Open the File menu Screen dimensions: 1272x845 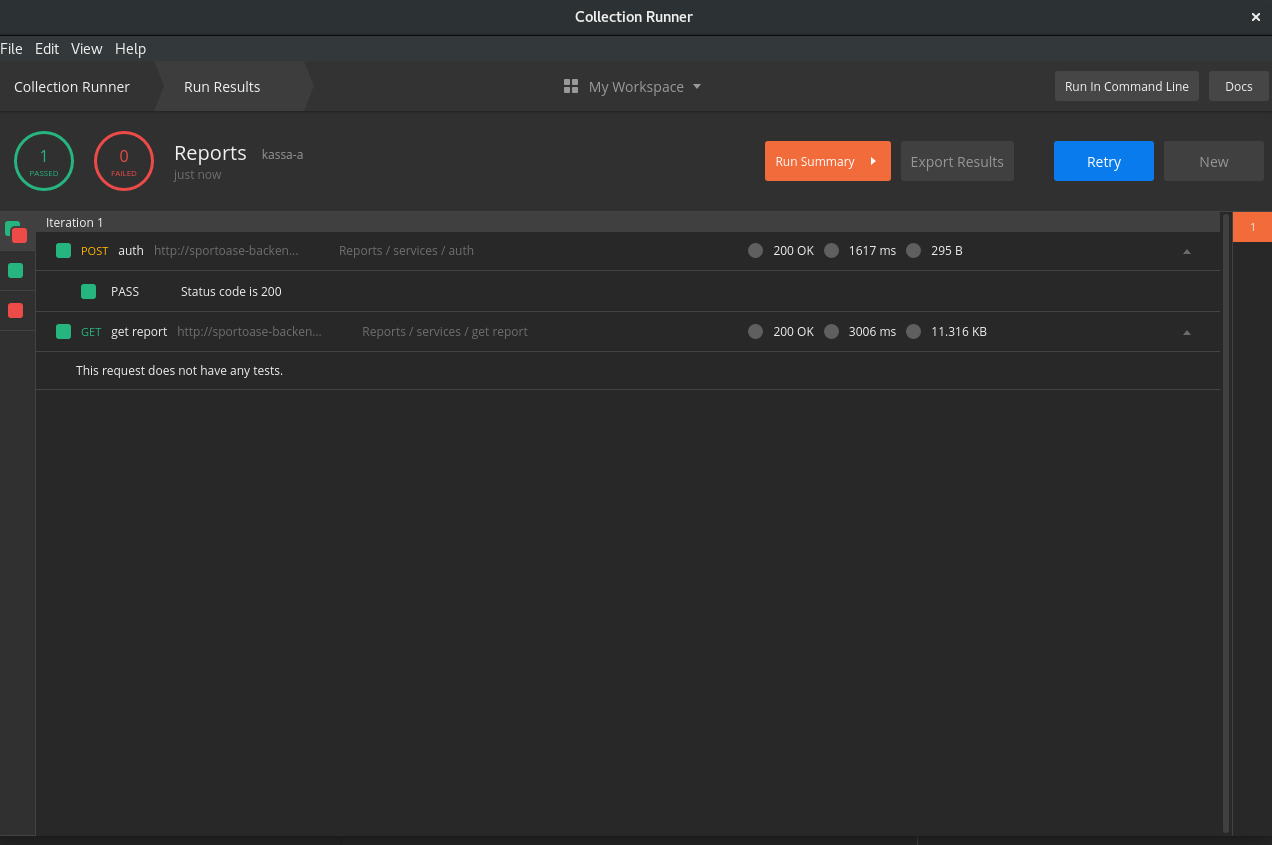point(11,48)
